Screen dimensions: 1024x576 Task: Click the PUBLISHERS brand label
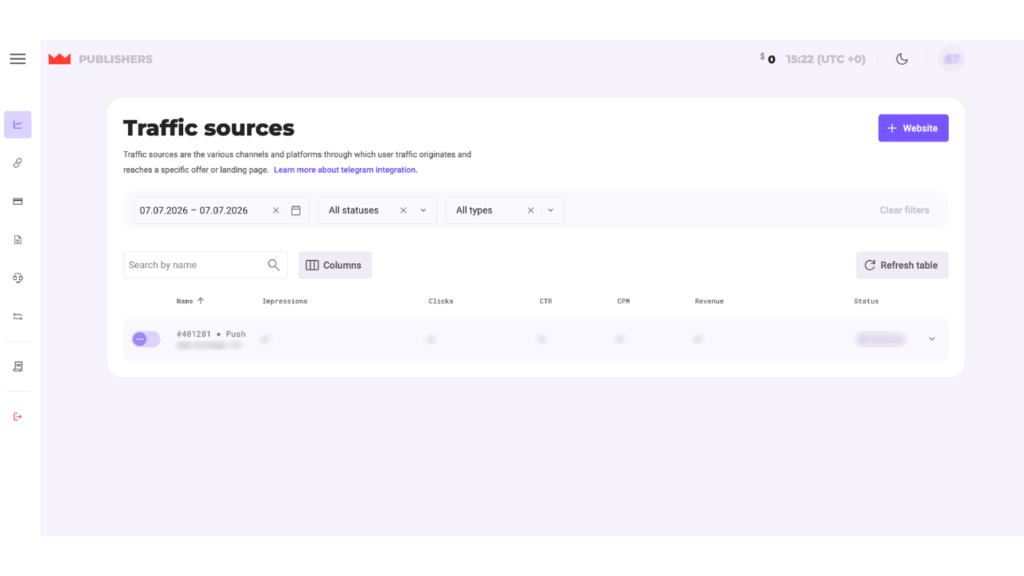[x=116, y=59]
